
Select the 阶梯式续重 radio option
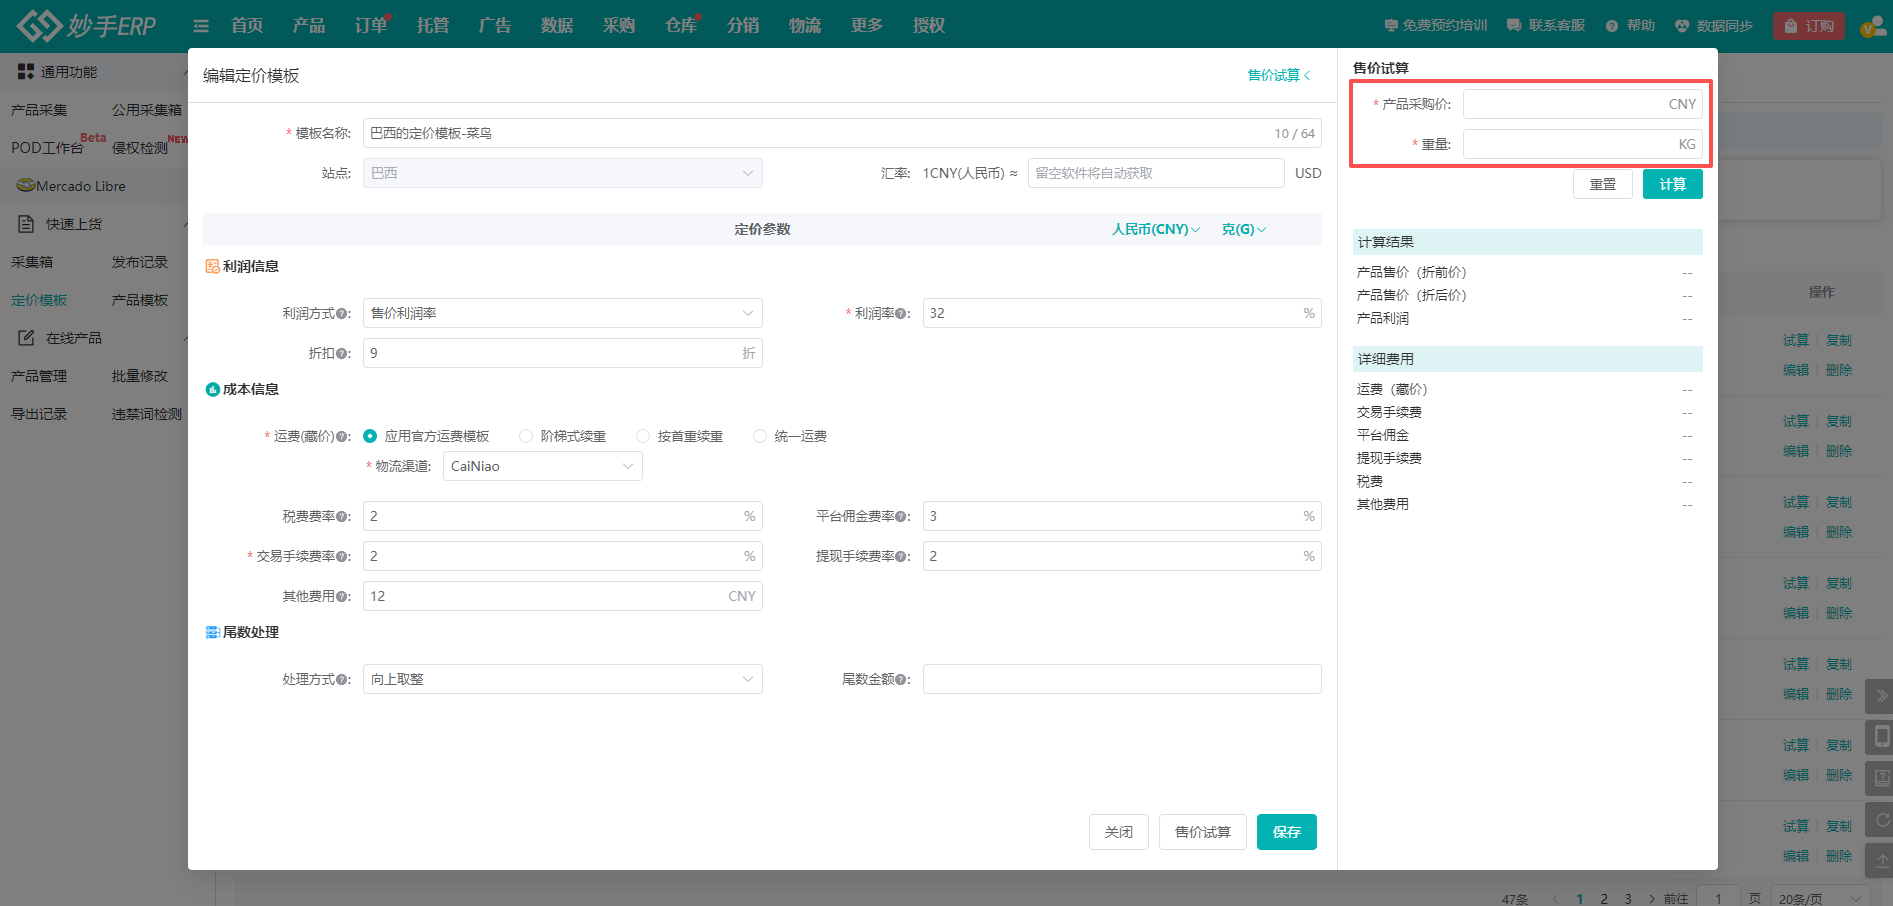point(526,436)
